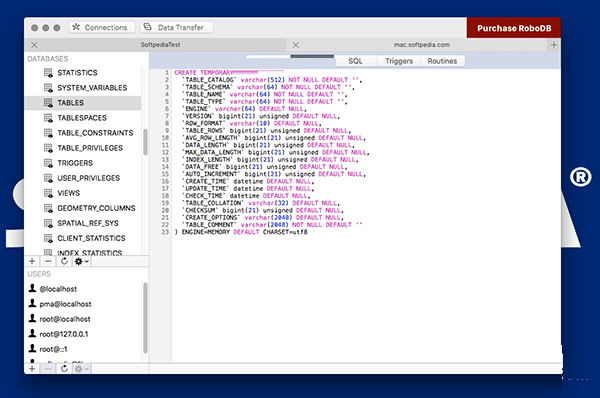Screen dimensions: 600x398
Task: Open the users gear dropdown menu
Action: [82, 369]
